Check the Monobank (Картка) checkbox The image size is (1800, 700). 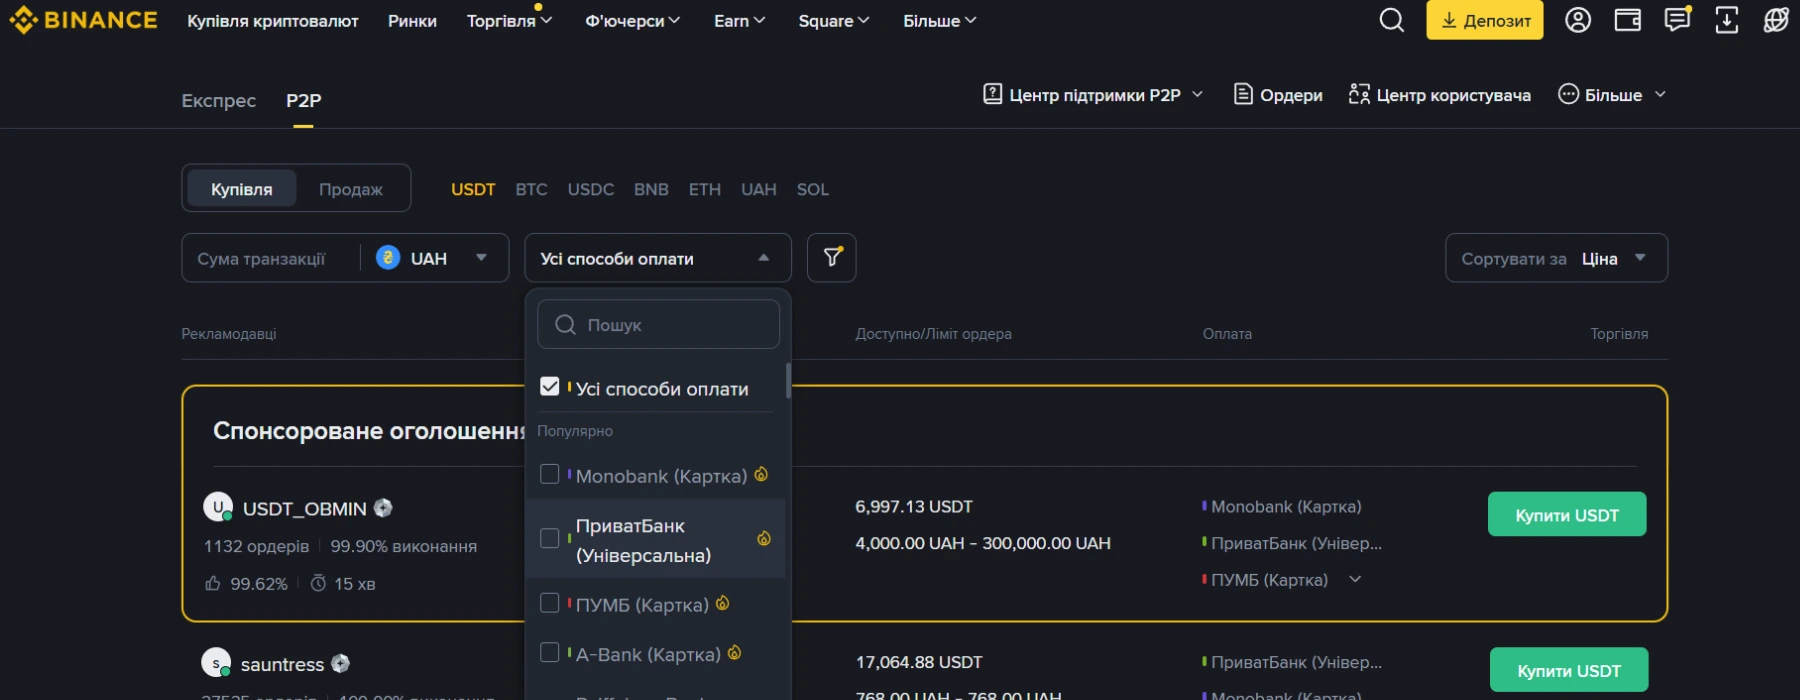(549, 474)
